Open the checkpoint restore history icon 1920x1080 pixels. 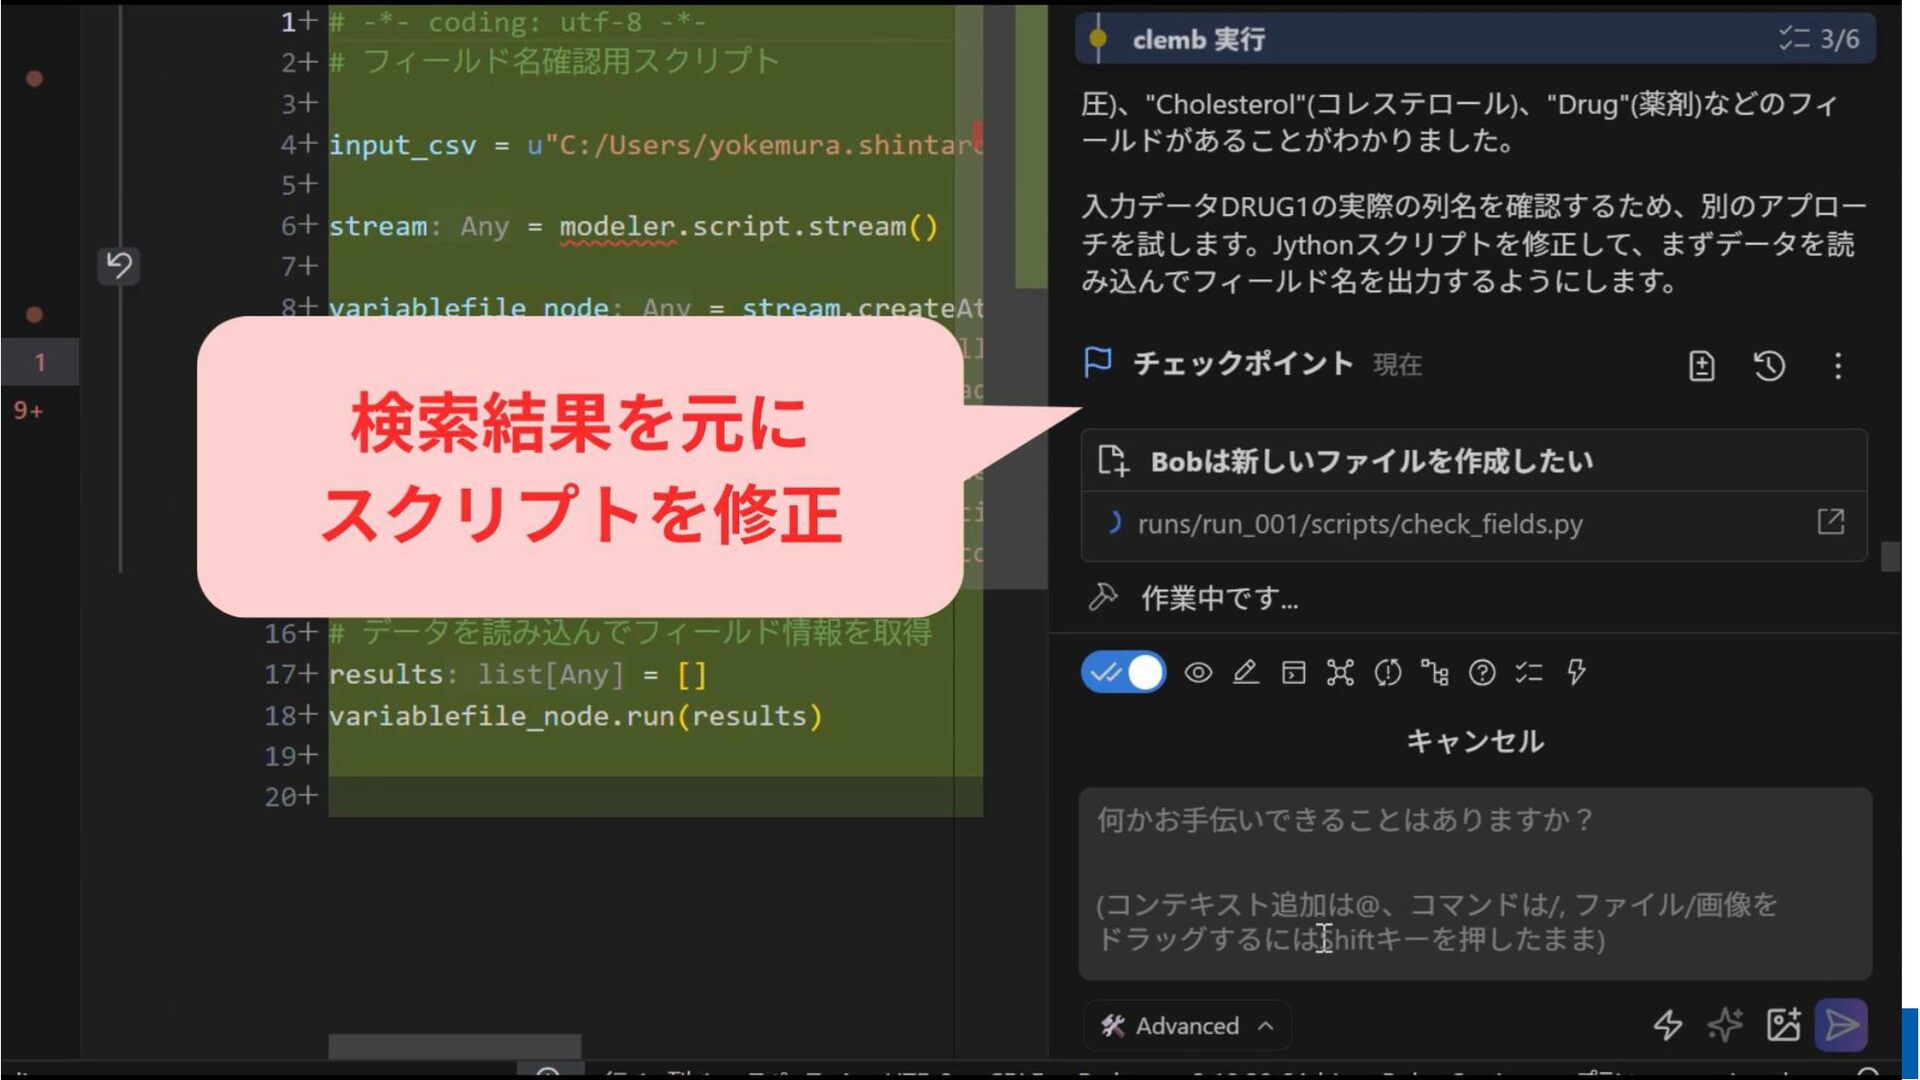(1769, 366)
